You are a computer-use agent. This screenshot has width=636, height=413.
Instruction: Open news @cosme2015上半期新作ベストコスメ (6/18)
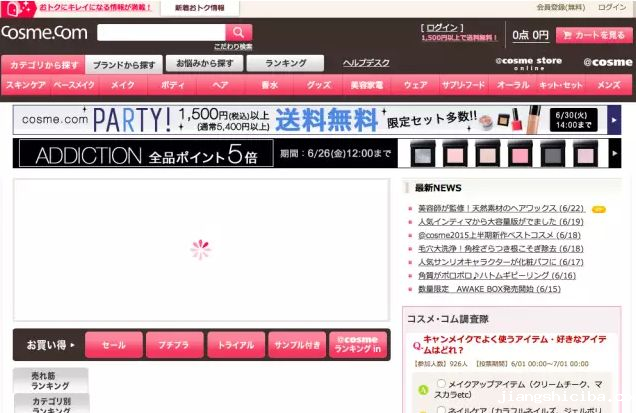point(499,235)
